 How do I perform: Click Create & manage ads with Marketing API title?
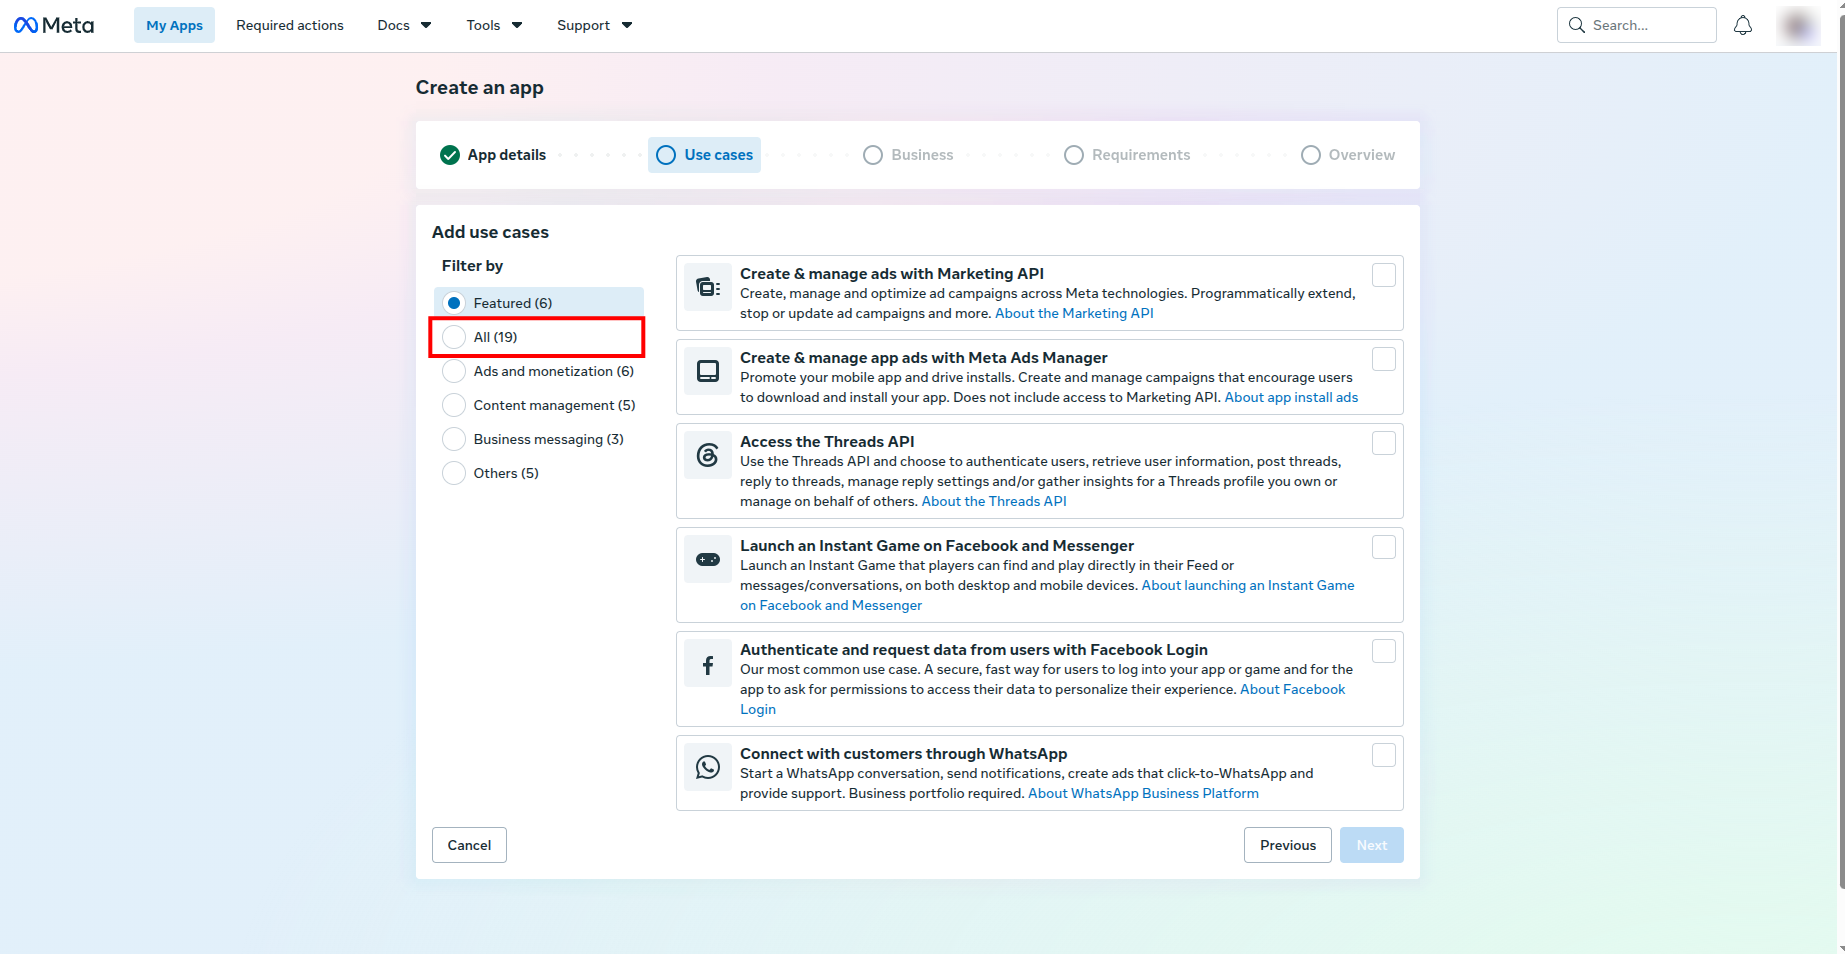(x=892, y=273)
